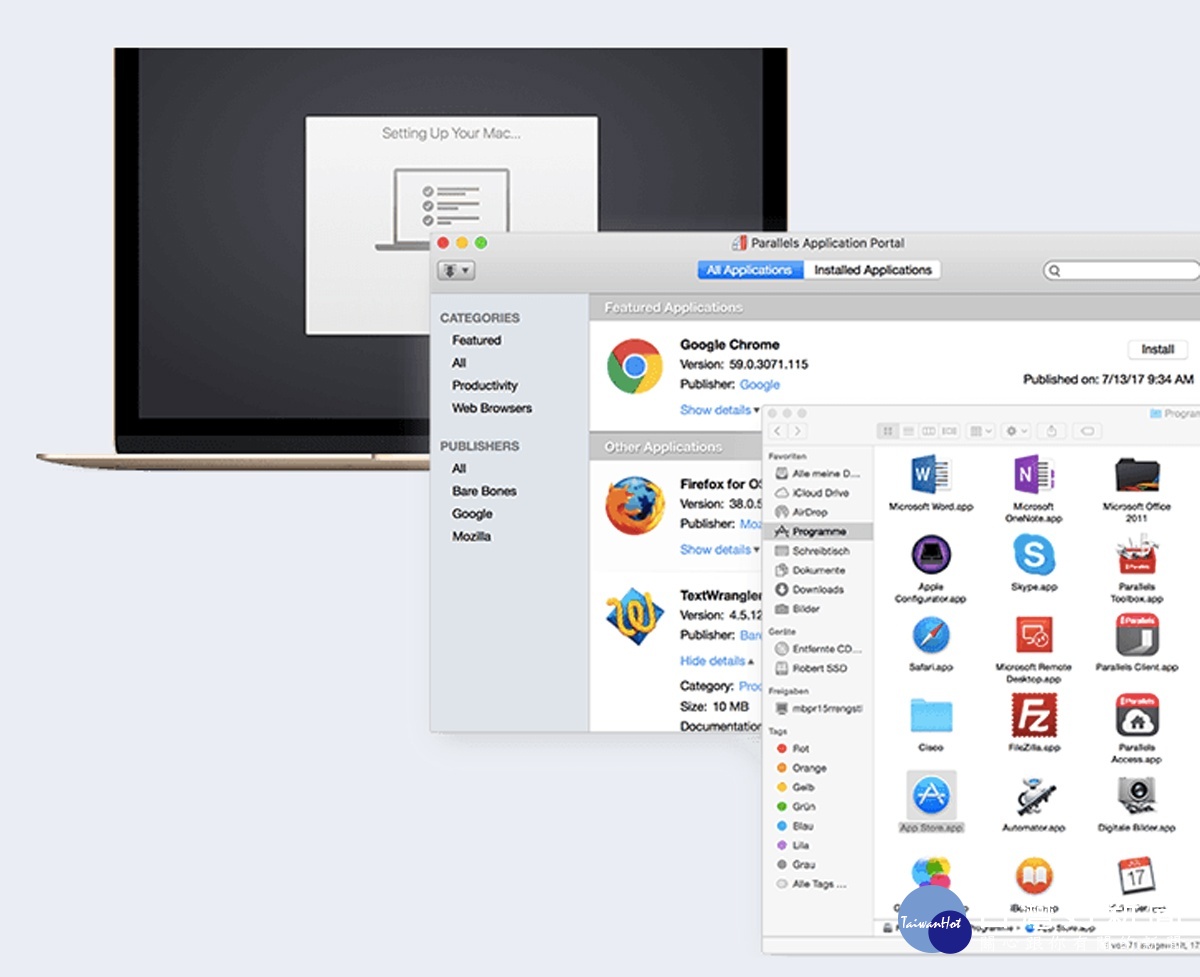Screen dimensions: 1200x977
Task: Launch Apple Configurator.app
Action: (x=930, y=554)
